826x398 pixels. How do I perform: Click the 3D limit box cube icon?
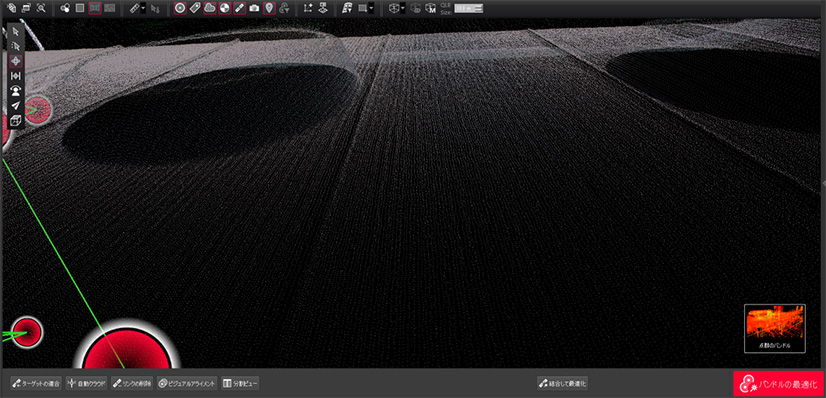tap(394, 8)
